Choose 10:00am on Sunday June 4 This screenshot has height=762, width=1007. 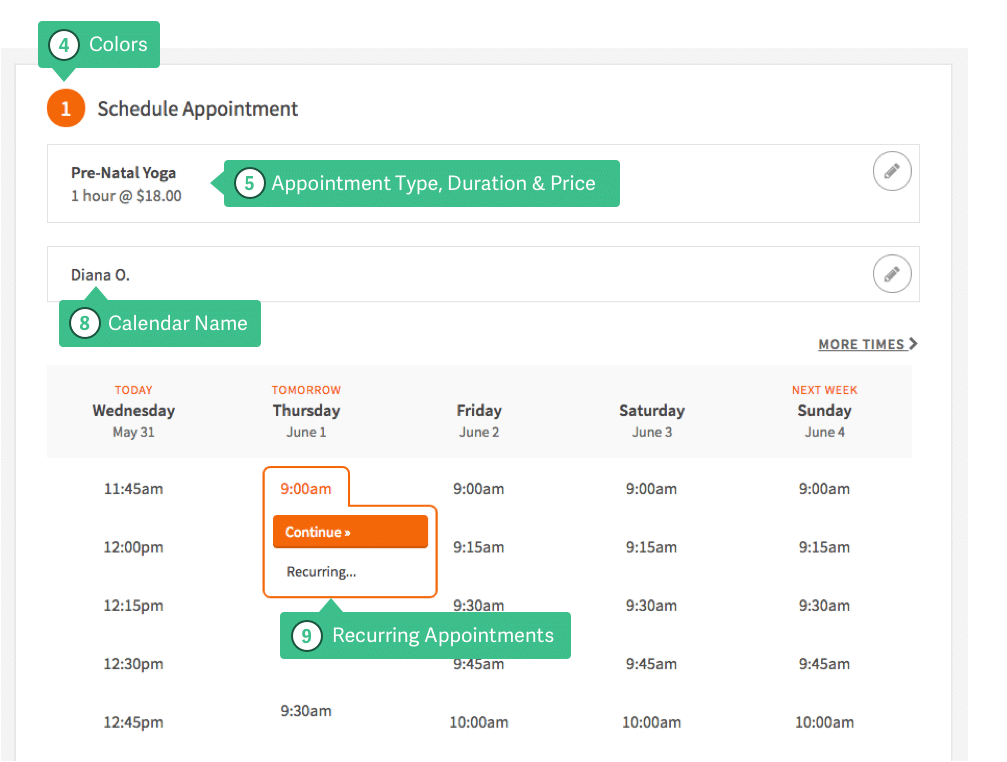824,721
